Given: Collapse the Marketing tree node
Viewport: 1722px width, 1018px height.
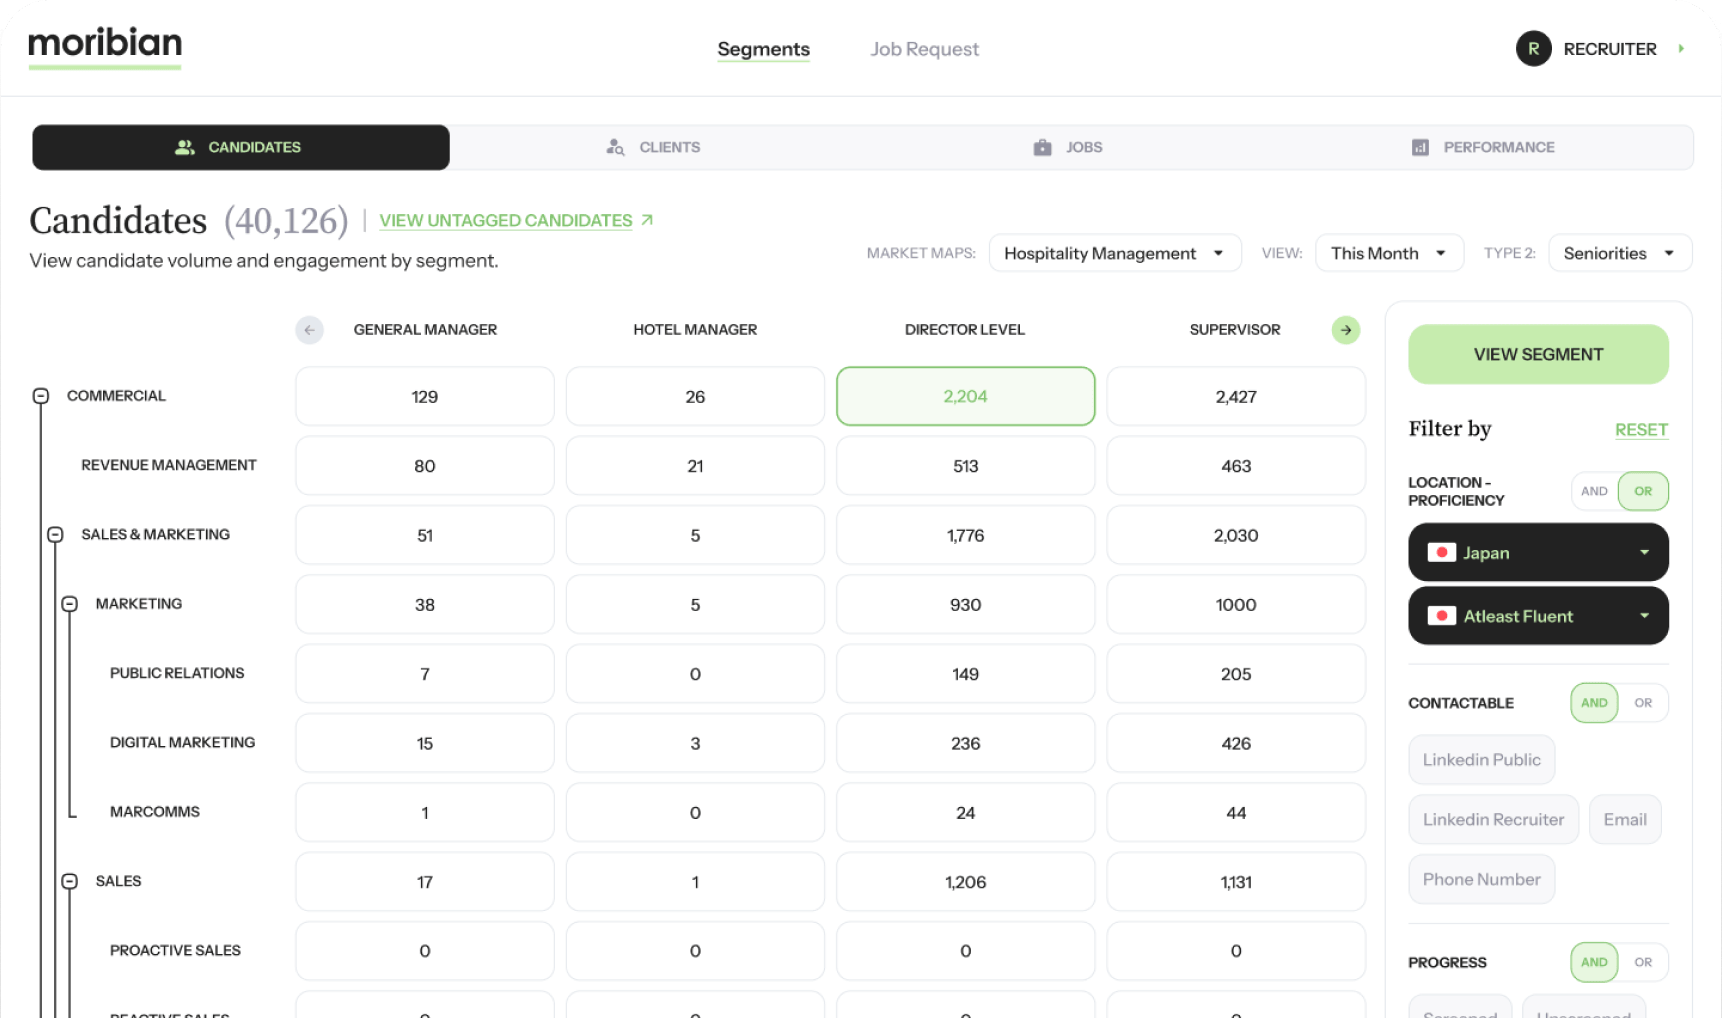Looking at the screenshot, I should tap(70, 604).
